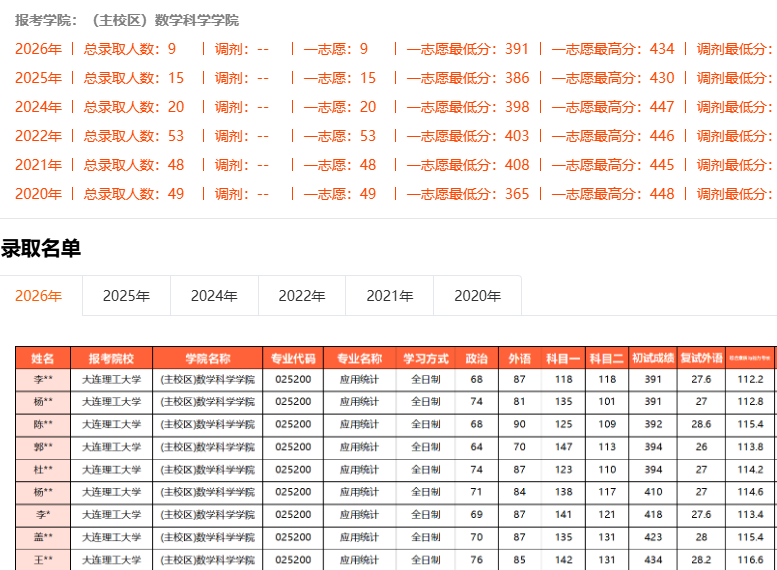
Task: Click 一志愿最低分：398 in the summary
Action: pyautogui.click(x=468, y=107)
